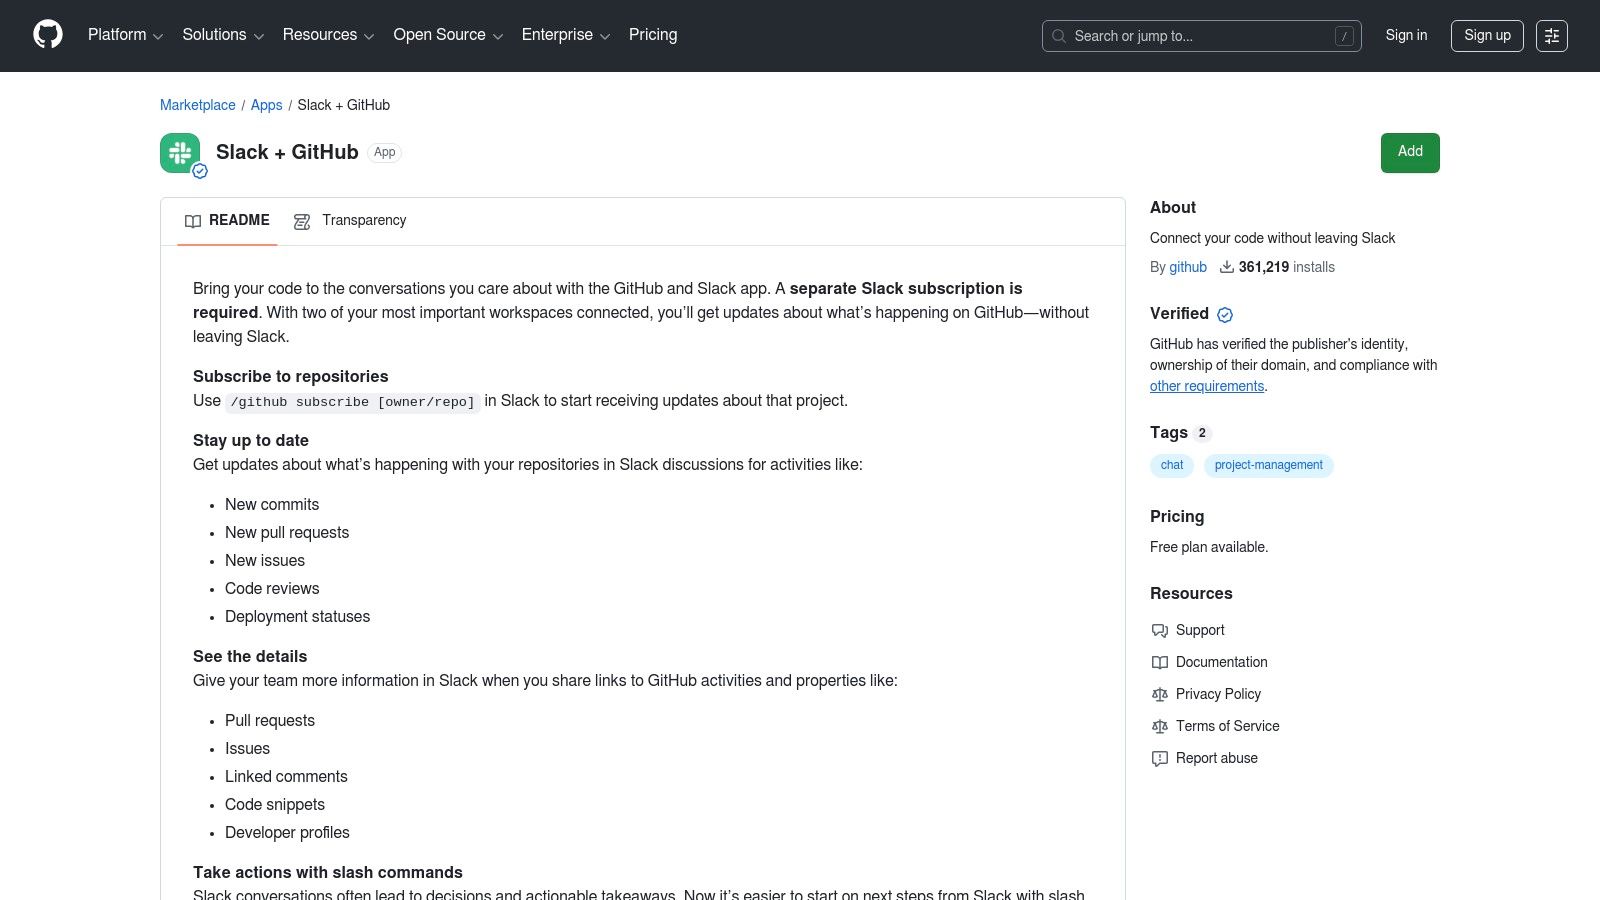The height and width of the screenshot is (900, 1600).
Task: Click the README book icon
Action: click(x=193, y=221)
